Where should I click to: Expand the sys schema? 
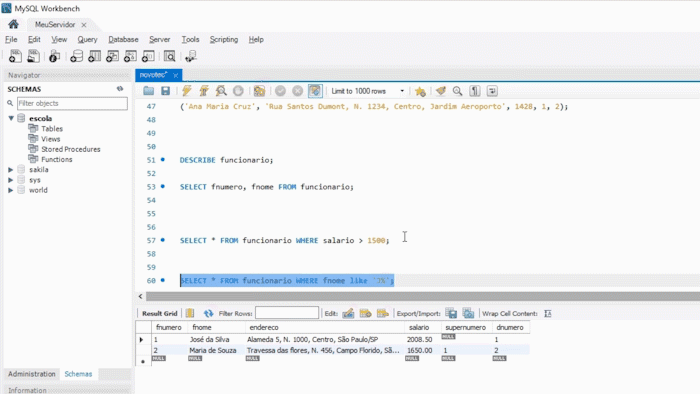pos(11,180)
